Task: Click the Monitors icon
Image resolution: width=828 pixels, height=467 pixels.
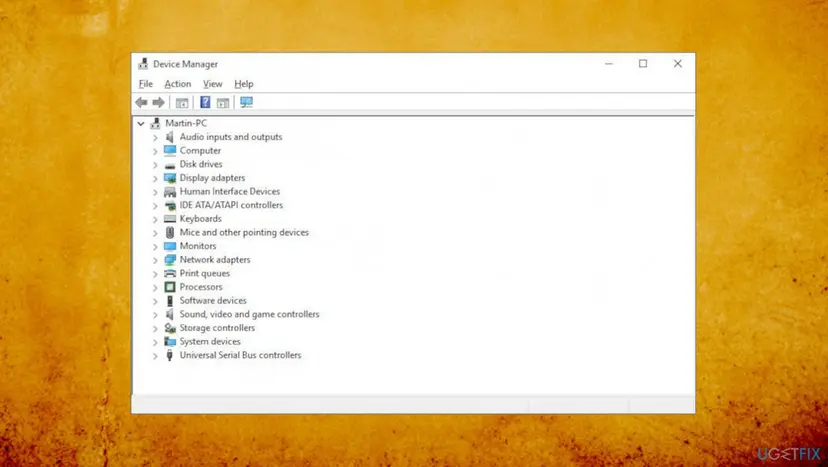Action: pos(170,246)
